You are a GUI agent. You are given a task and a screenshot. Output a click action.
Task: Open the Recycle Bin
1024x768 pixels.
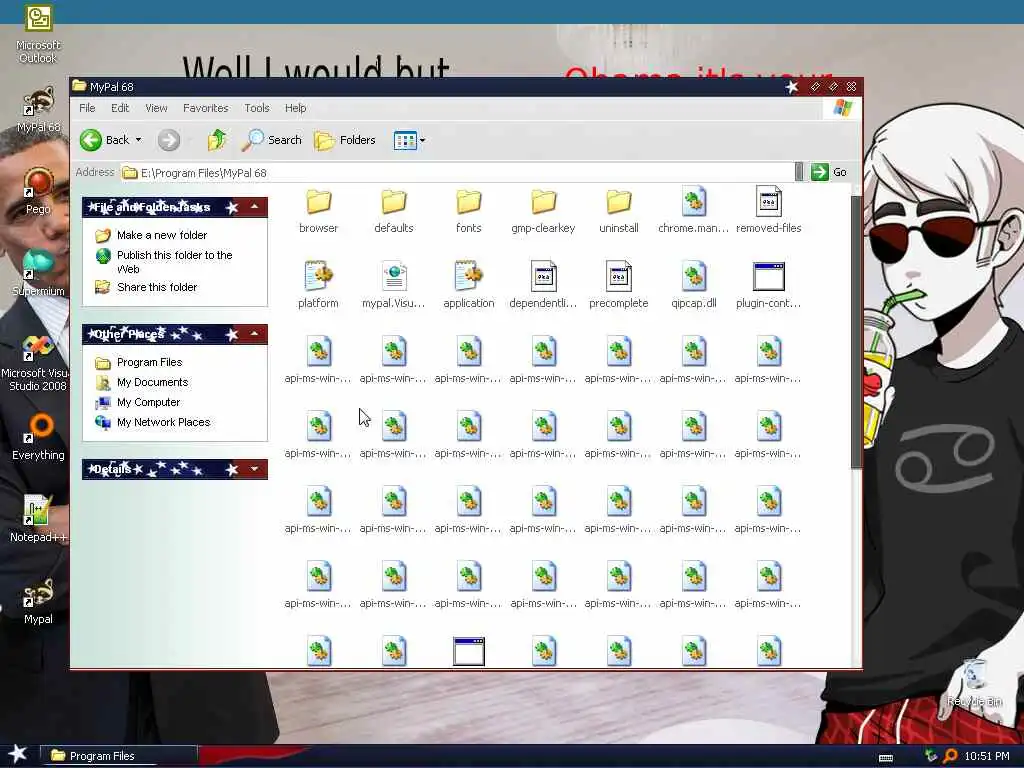tap(974, 683)
